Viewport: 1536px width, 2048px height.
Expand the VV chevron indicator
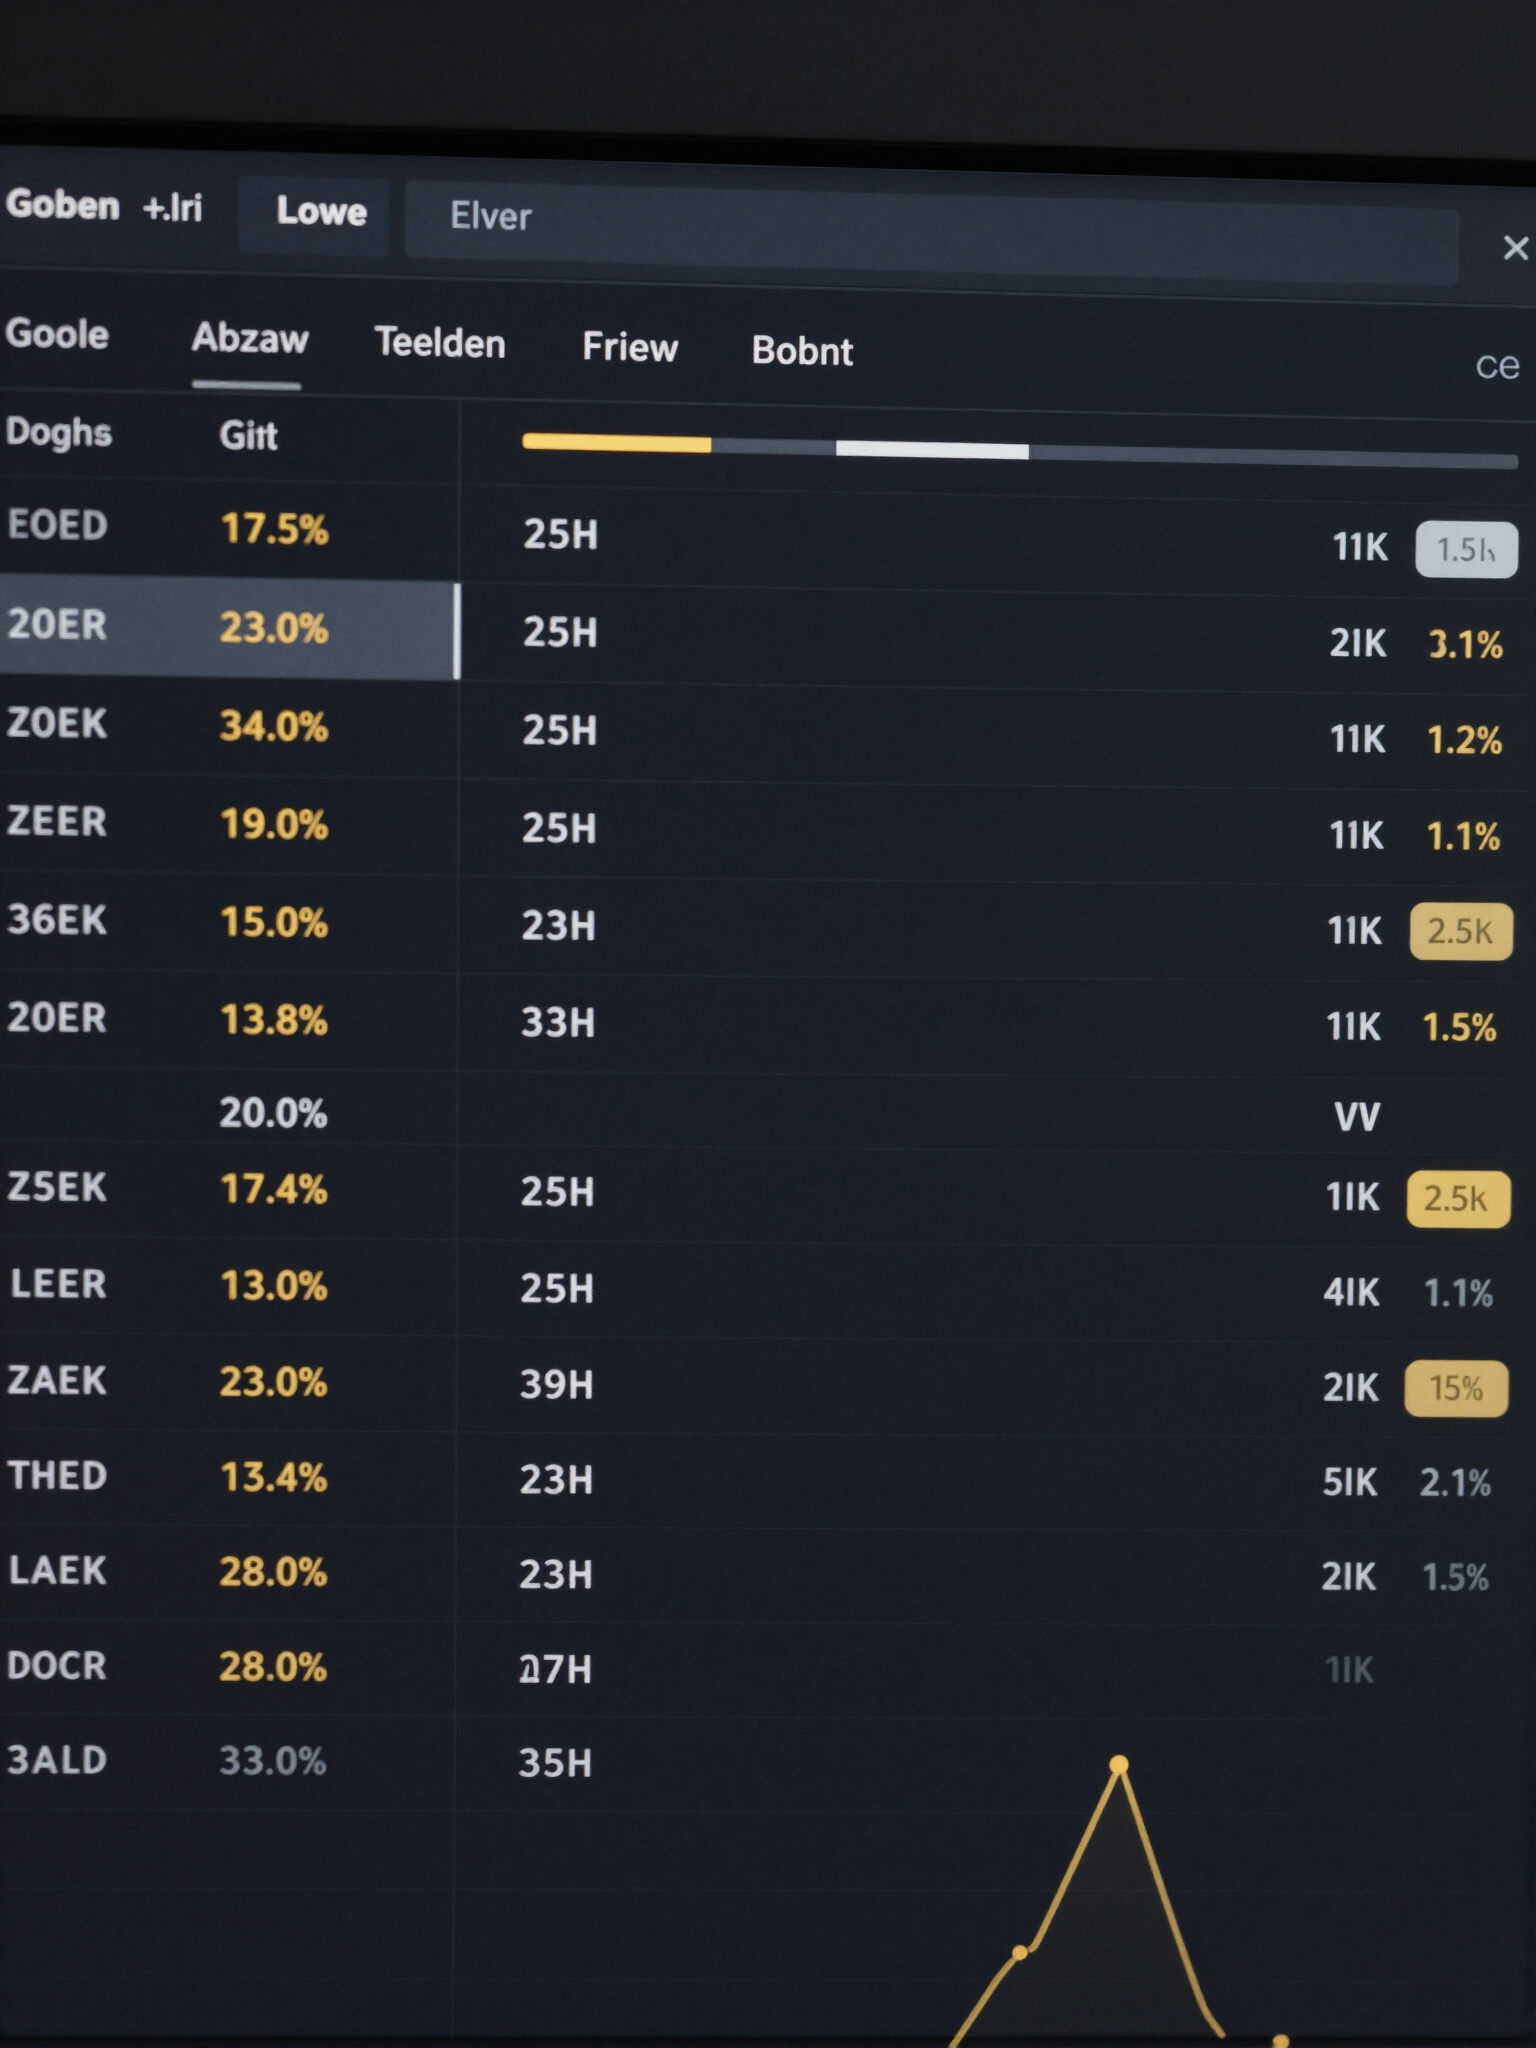[x=1356, y=1116]
